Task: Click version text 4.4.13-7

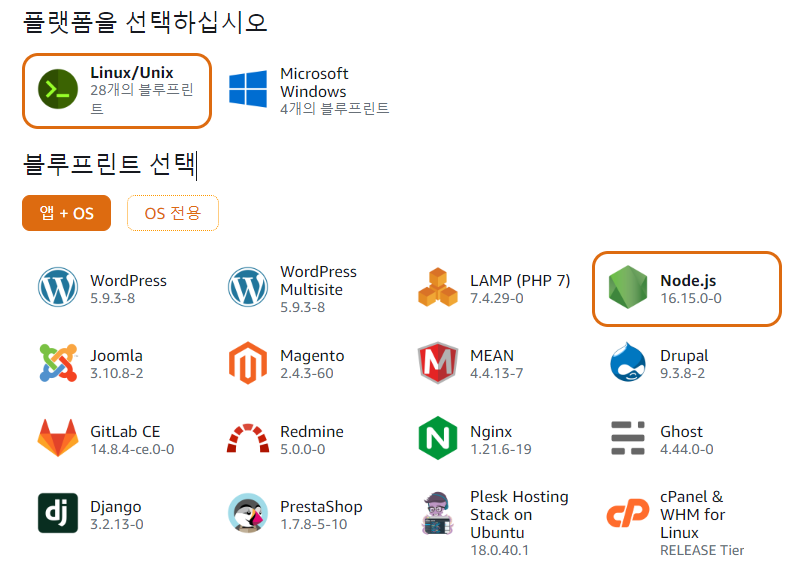Action: pyautogui.click(x=496, y=373)
